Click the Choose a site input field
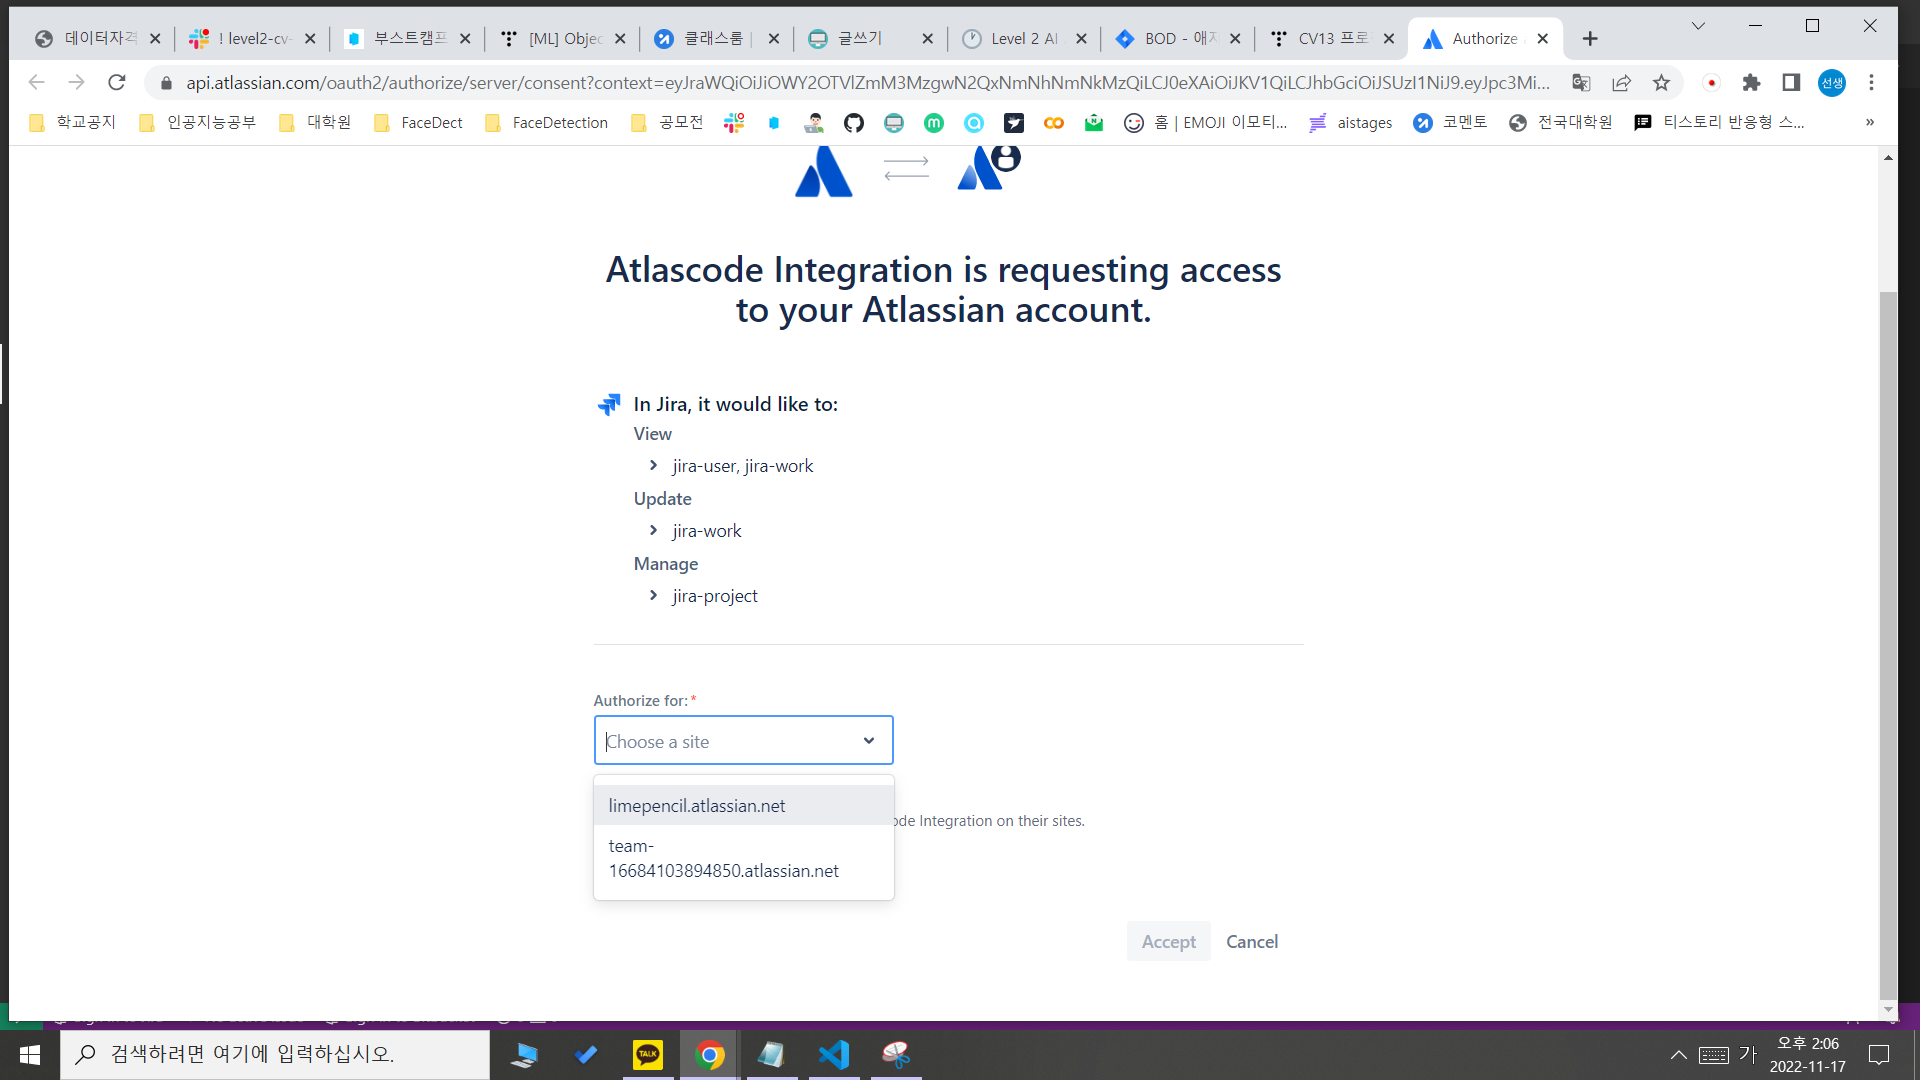This screenshot has height=1080, width=1920. pos(730,741)
